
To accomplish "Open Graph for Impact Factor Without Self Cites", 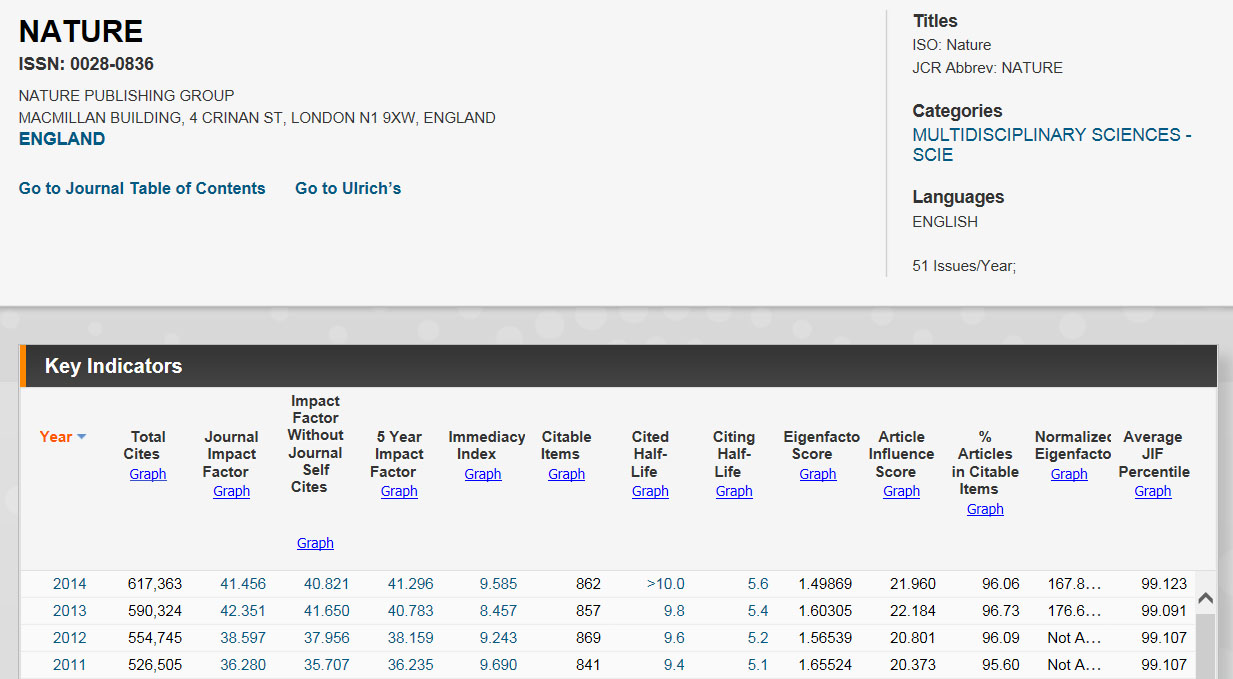I will 315,543.
